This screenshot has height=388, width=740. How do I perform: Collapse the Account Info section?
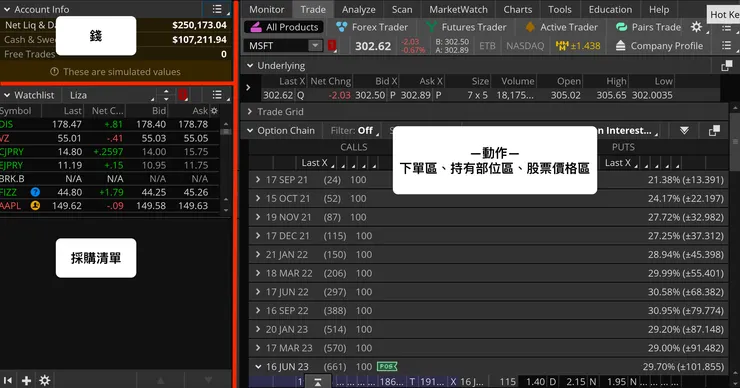click(7, 9)
